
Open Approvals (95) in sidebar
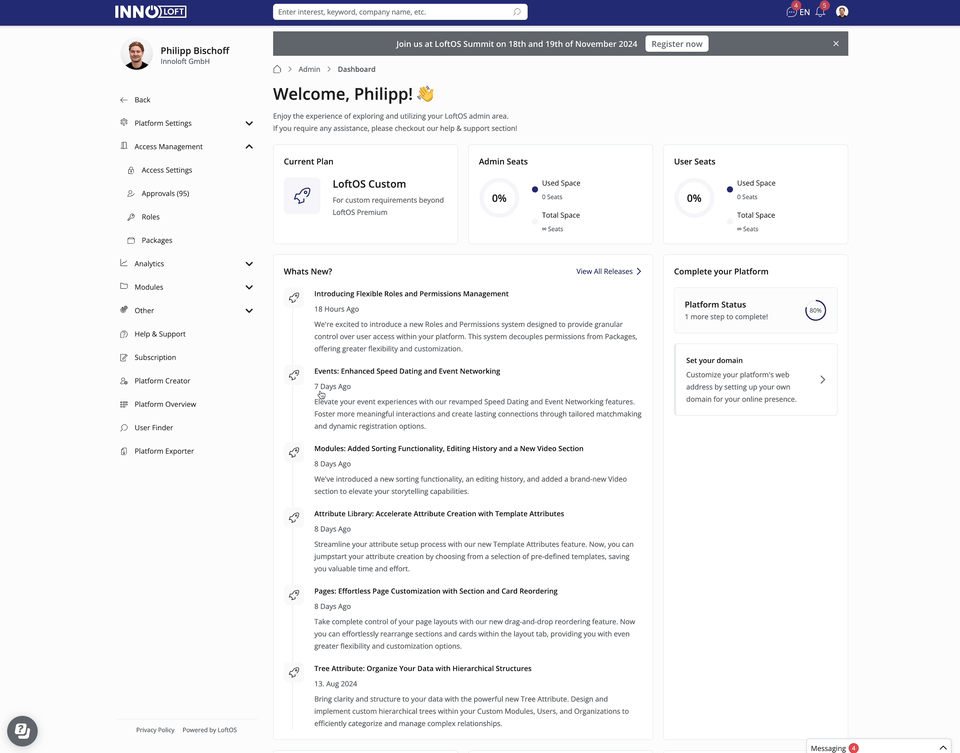(x=165, y=194)
